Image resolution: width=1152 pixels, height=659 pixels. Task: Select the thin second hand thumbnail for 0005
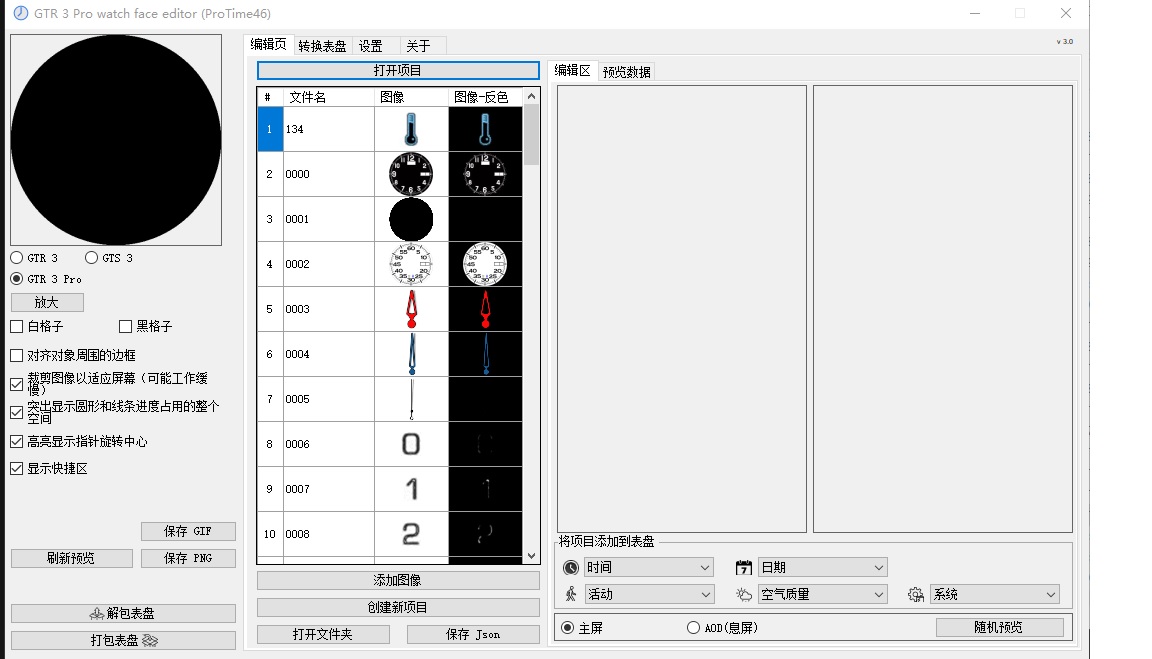pos(411,399)
